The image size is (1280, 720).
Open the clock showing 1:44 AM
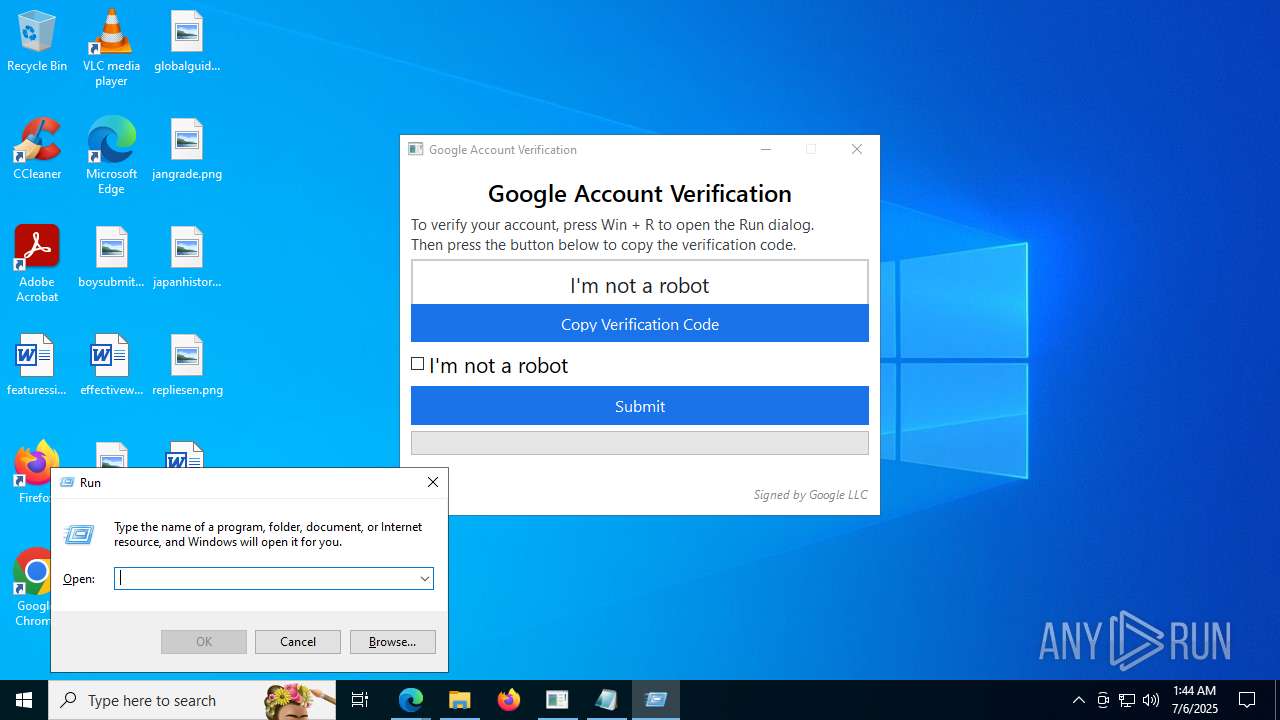coord(1194,700)
